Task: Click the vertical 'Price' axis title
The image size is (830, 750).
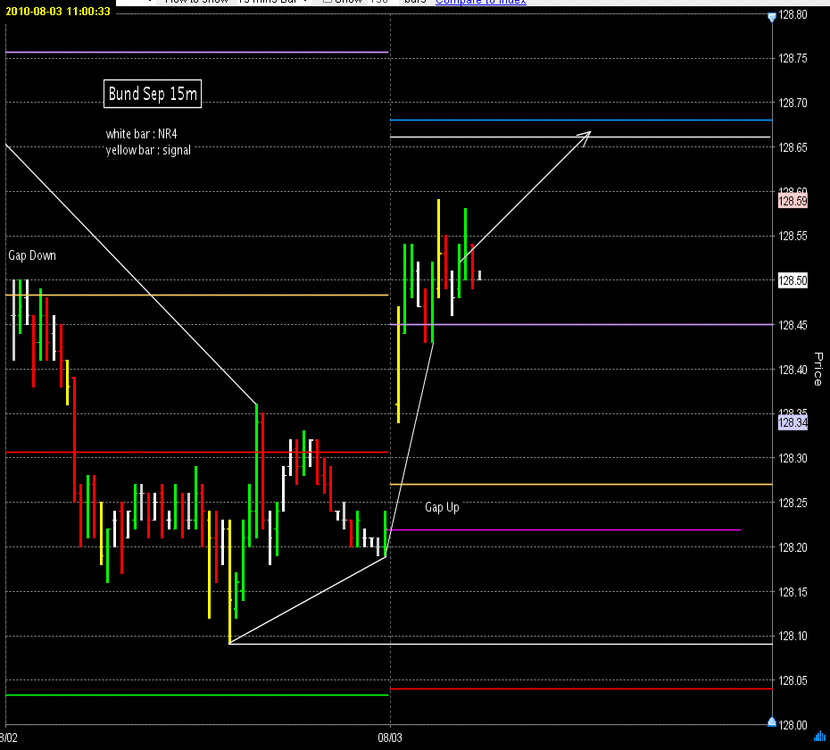Action: click(x=818, y=369)
